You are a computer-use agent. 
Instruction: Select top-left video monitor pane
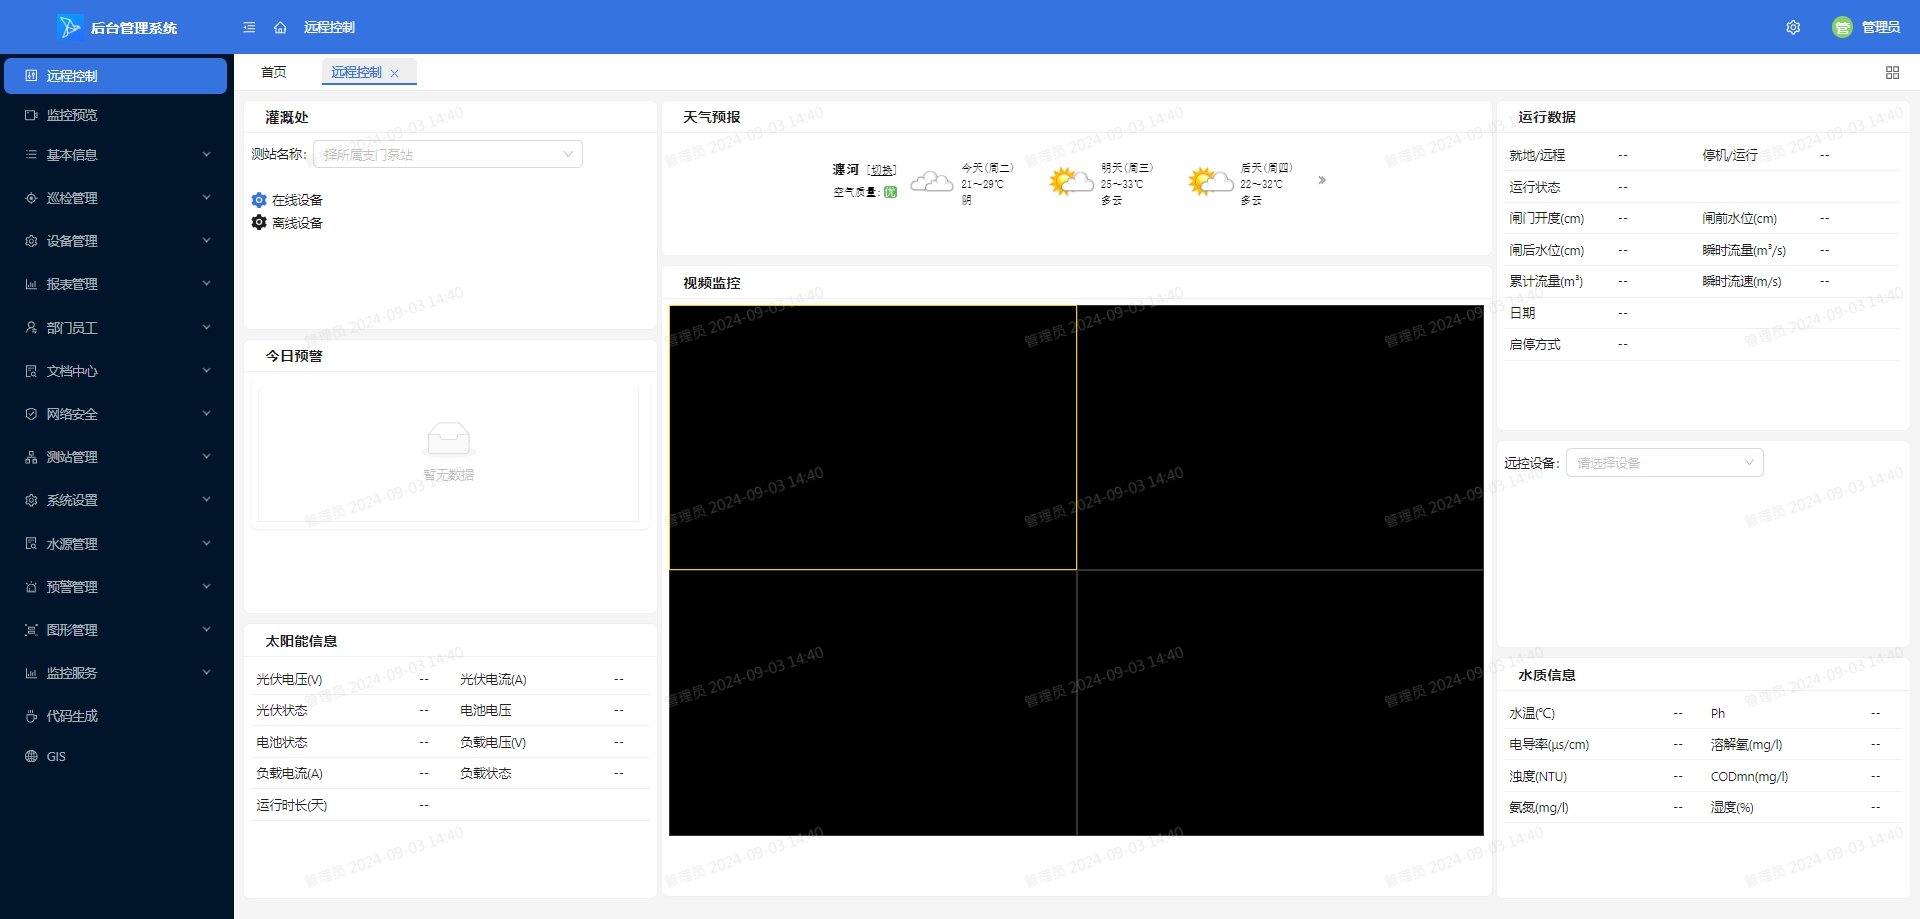tap(873, 438)
